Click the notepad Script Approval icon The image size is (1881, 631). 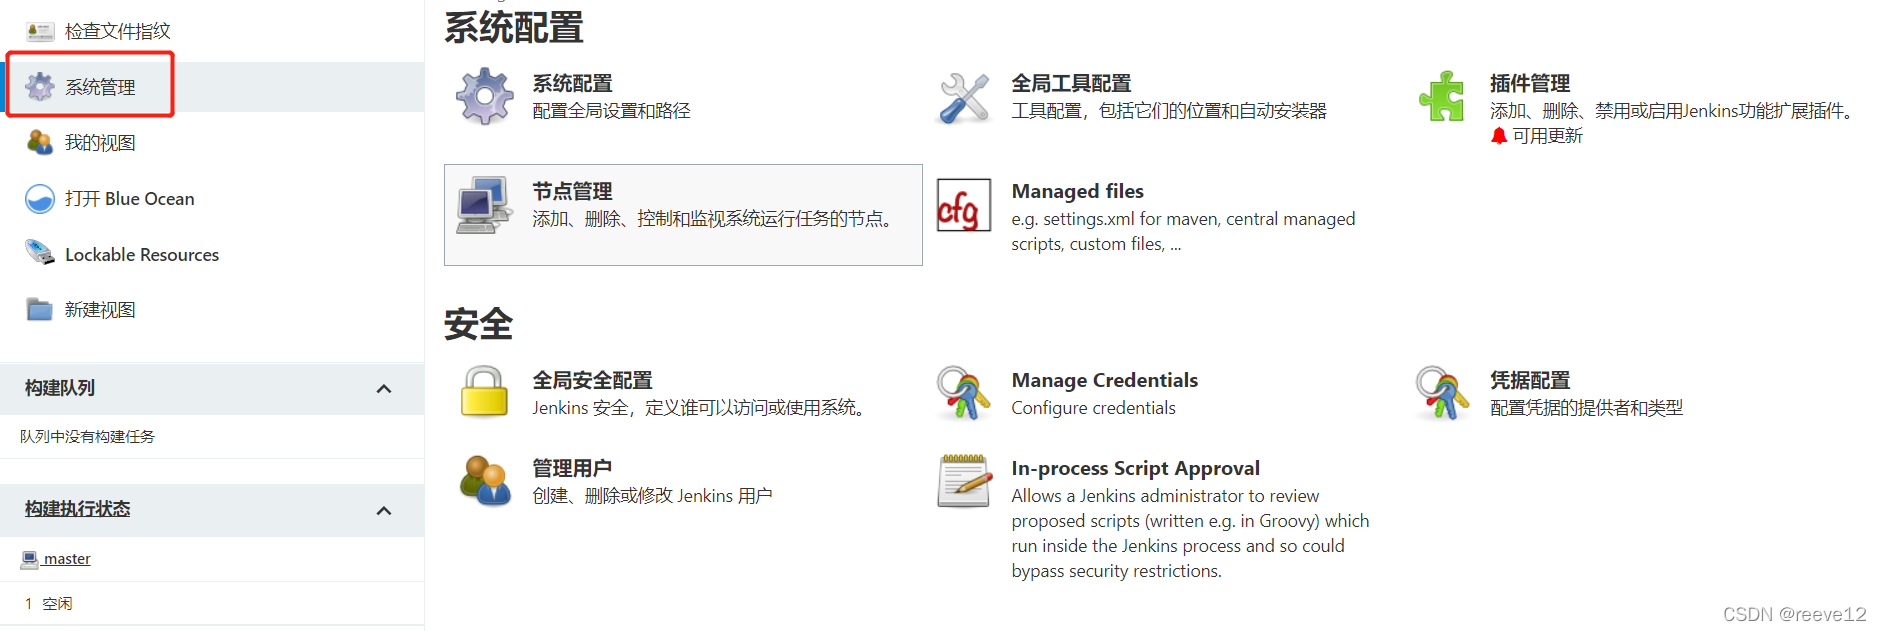[x=964, y=481]
